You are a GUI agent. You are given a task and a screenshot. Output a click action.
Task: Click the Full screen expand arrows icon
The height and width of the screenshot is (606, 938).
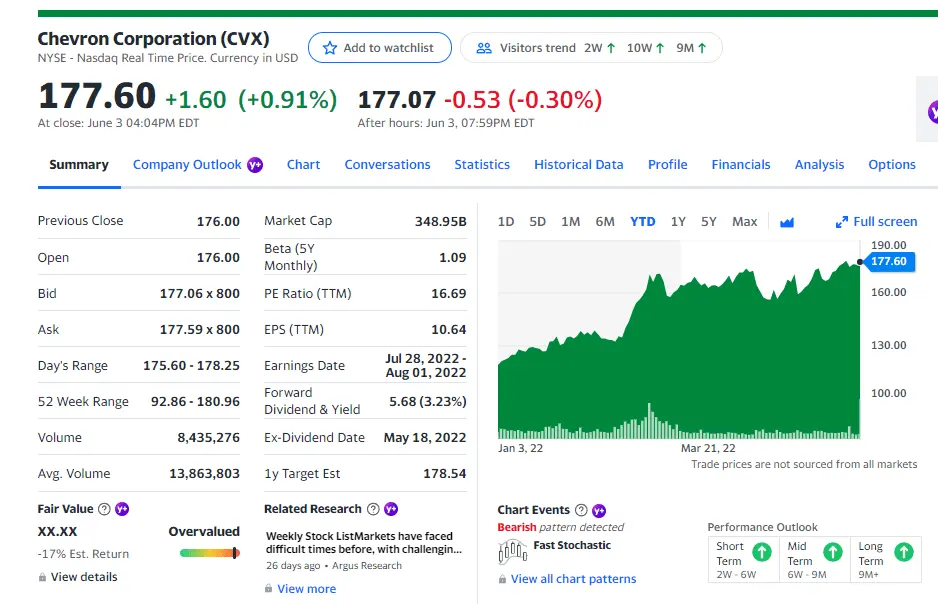tap(842, 222)
